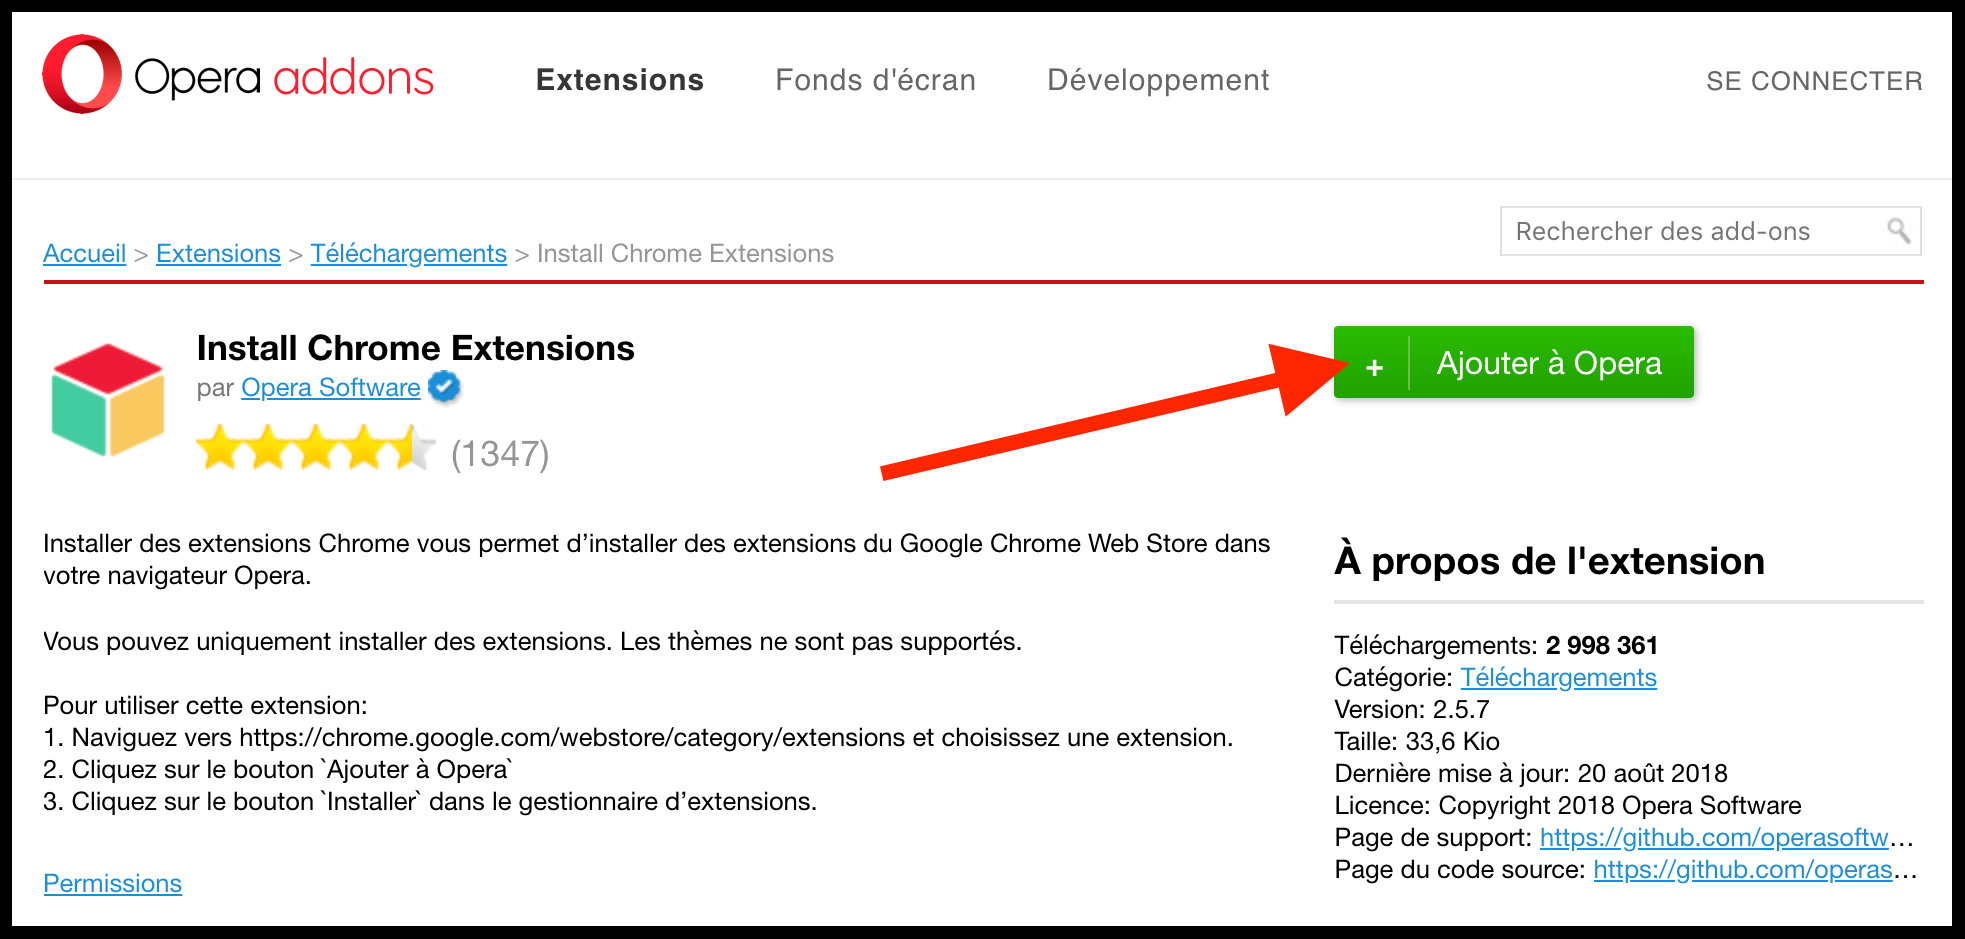Open the Extensions breadcrumb link

pos(218,254)
